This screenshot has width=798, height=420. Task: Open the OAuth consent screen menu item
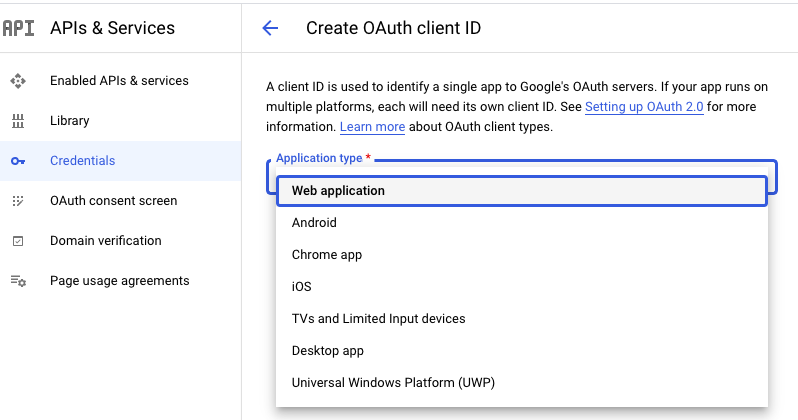pos(113,201)
